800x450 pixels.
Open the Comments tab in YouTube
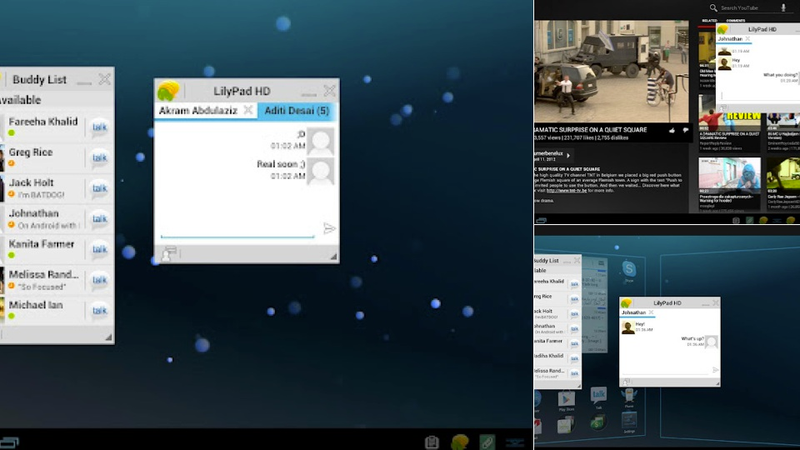[736, 21]
